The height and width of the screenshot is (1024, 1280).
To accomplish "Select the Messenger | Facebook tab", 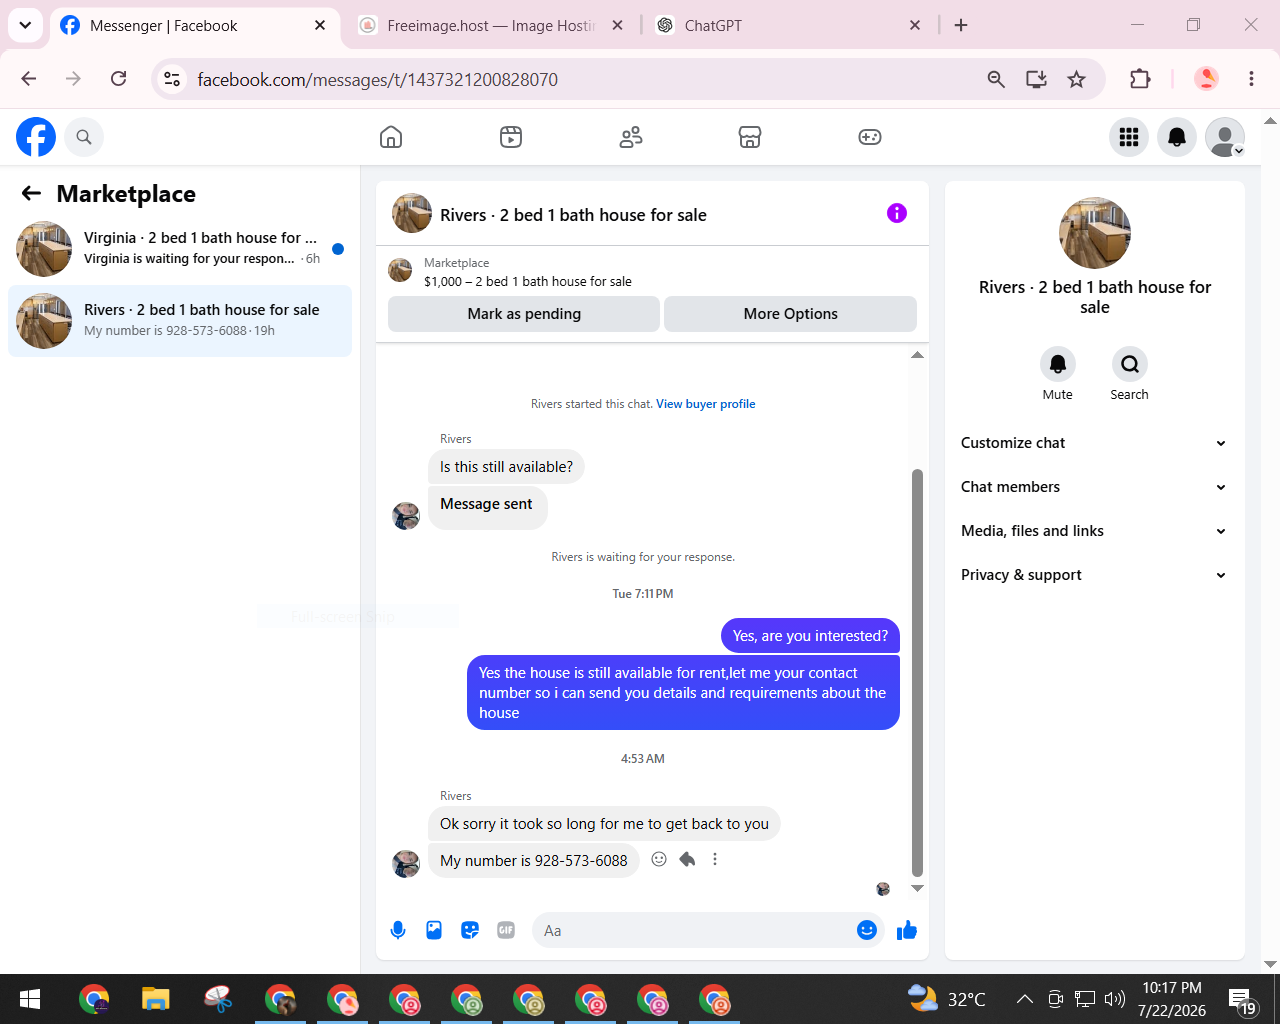I will click(193, 25).
